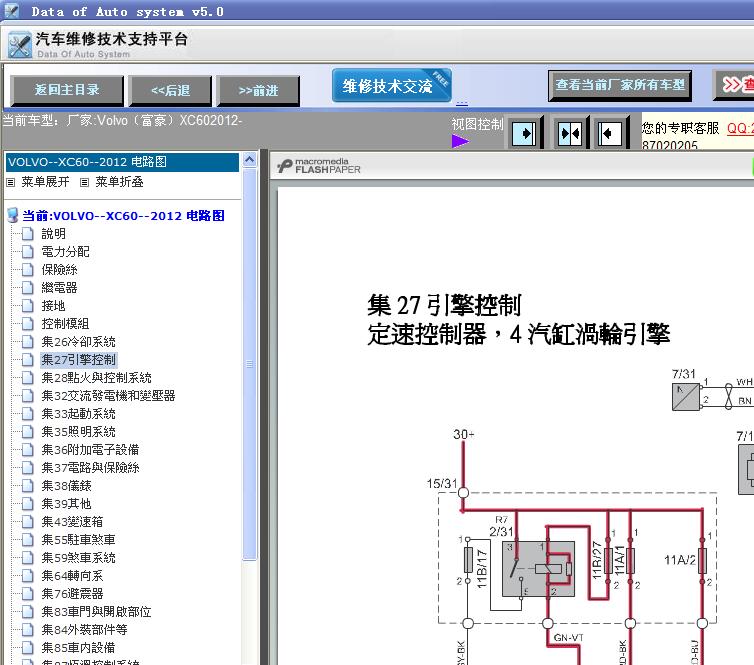Open the 繼電器 tree item

click(x=59, y=288)
